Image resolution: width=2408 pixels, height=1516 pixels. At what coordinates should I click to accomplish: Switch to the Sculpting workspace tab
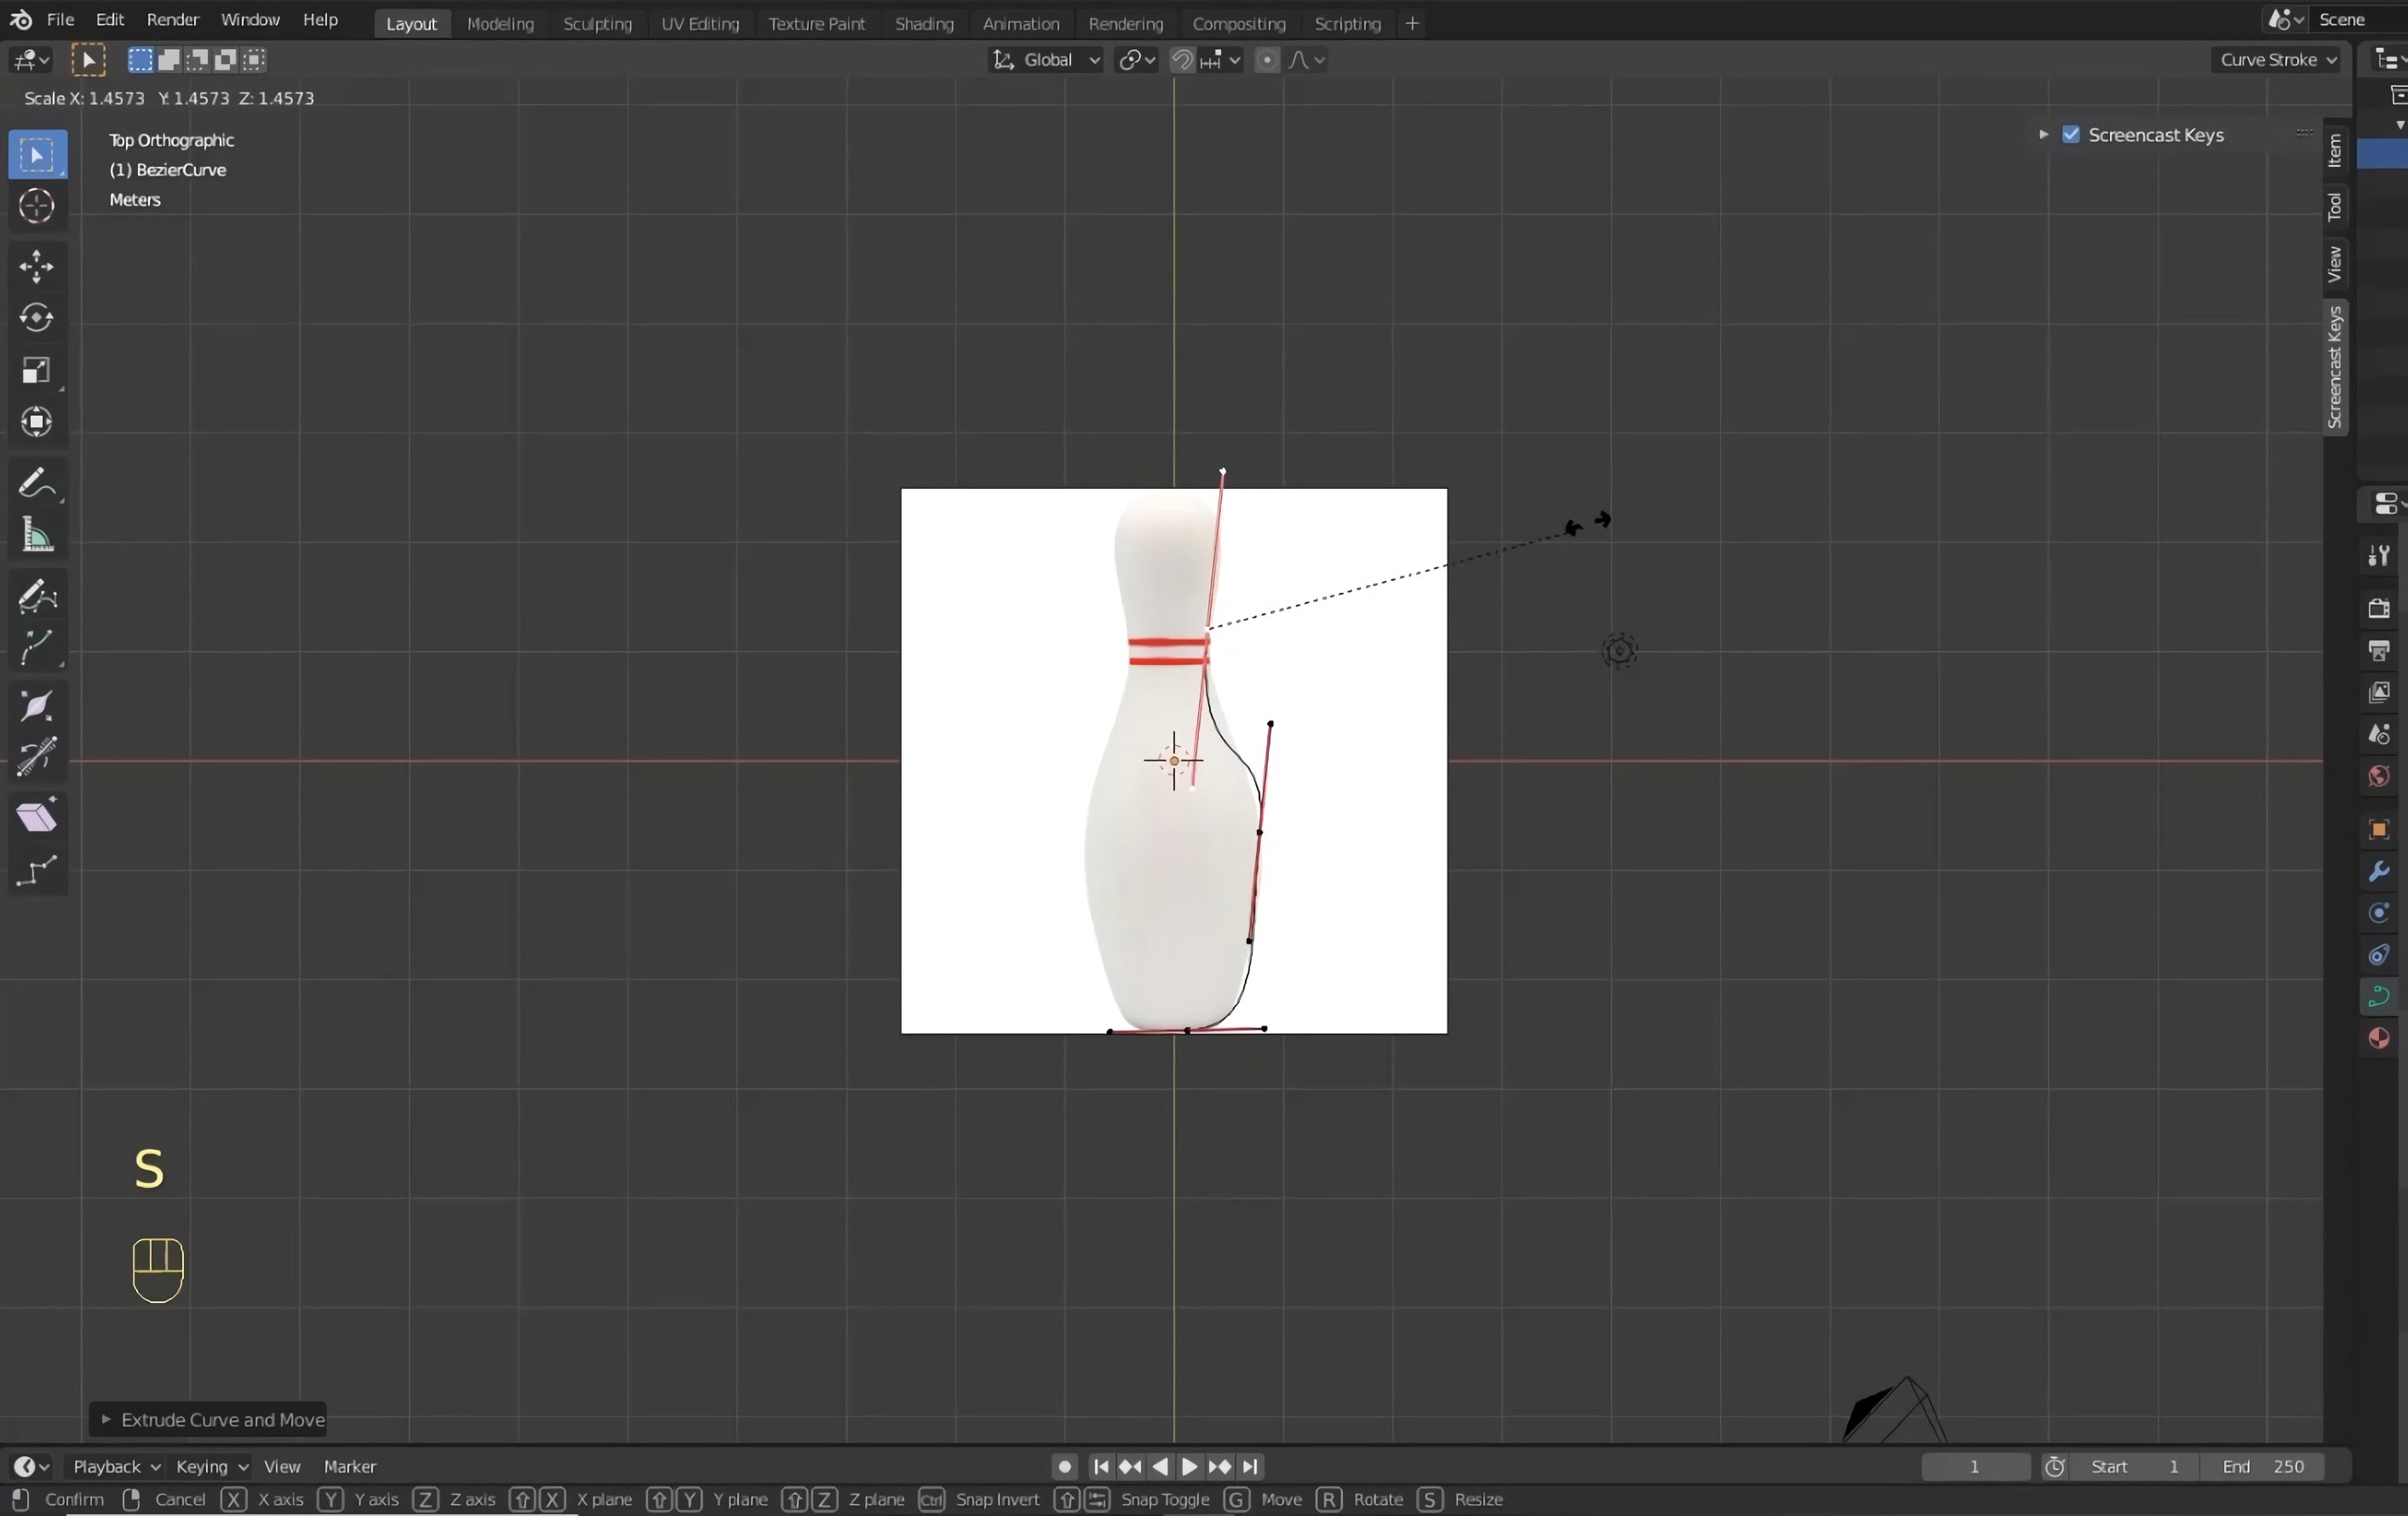tap(597, 23)
